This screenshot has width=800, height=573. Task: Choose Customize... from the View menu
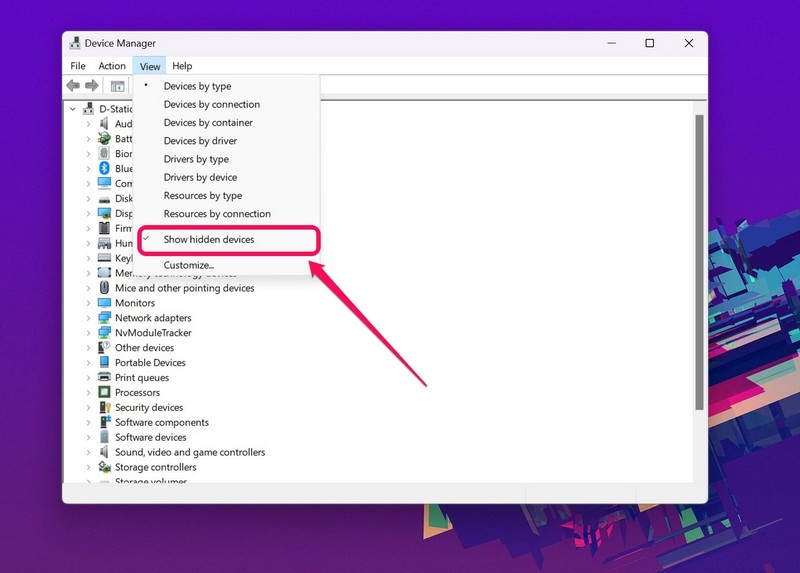189,265
